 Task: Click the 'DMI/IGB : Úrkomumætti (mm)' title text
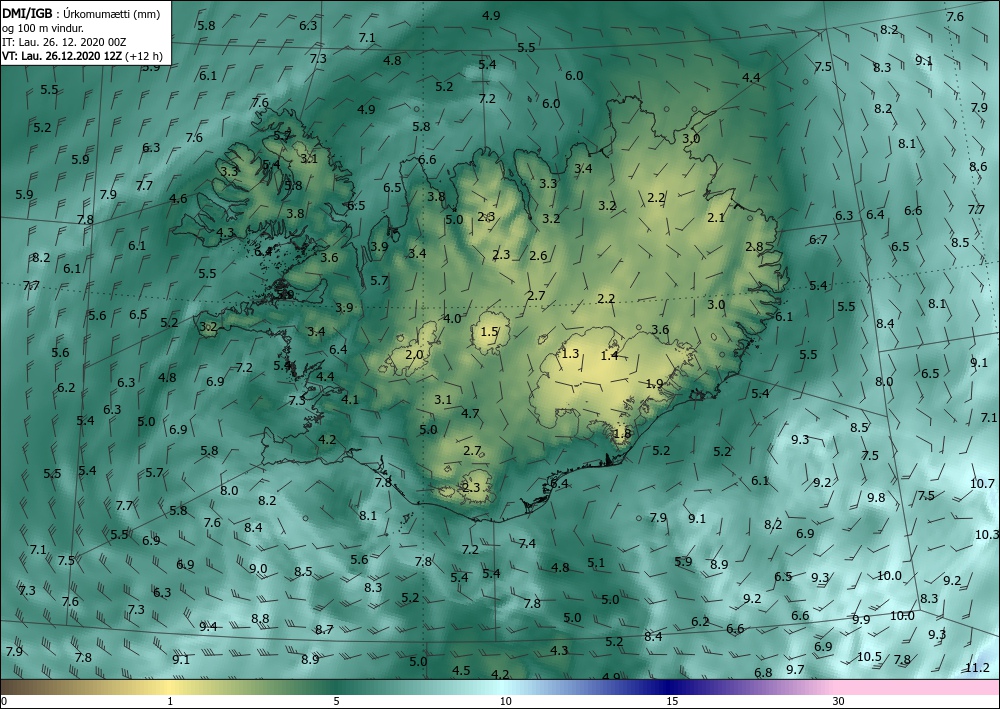tap(81, 13)
